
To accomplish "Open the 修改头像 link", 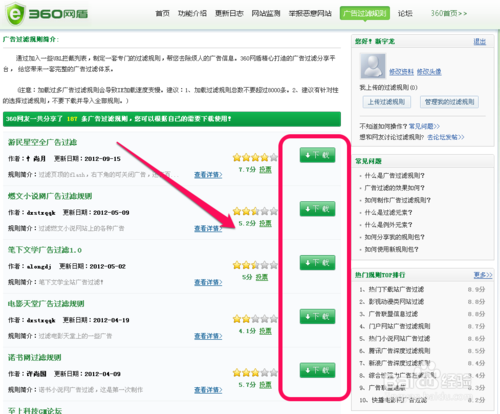I will [429, 72].
